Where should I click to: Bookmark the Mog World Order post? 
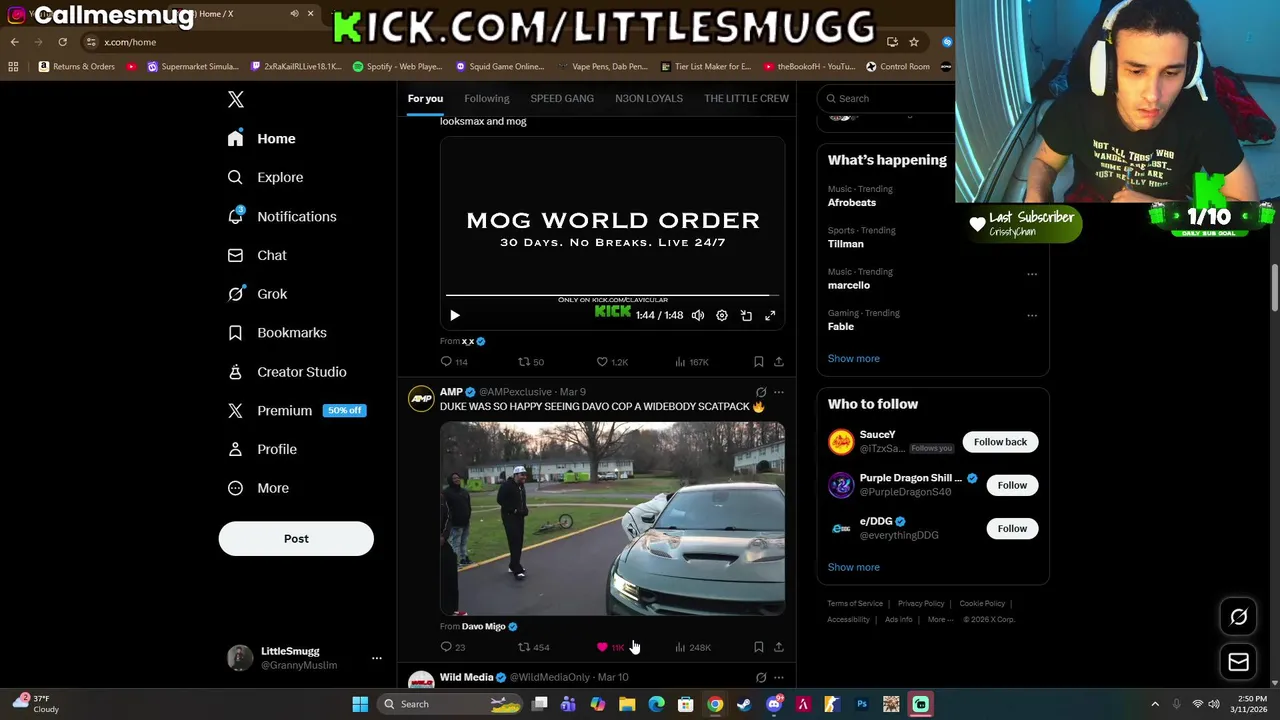758,362
